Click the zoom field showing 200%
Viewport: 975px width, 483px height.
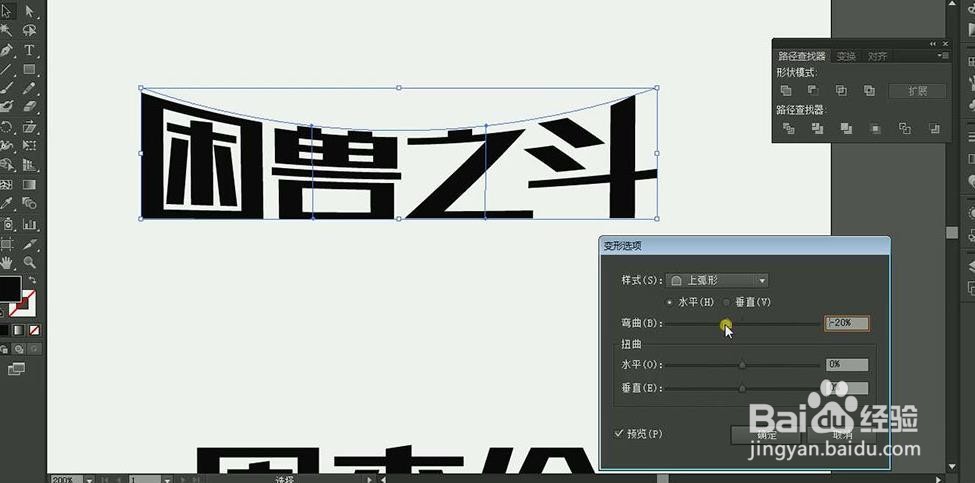pyautogui.click(x=65, y=479)
